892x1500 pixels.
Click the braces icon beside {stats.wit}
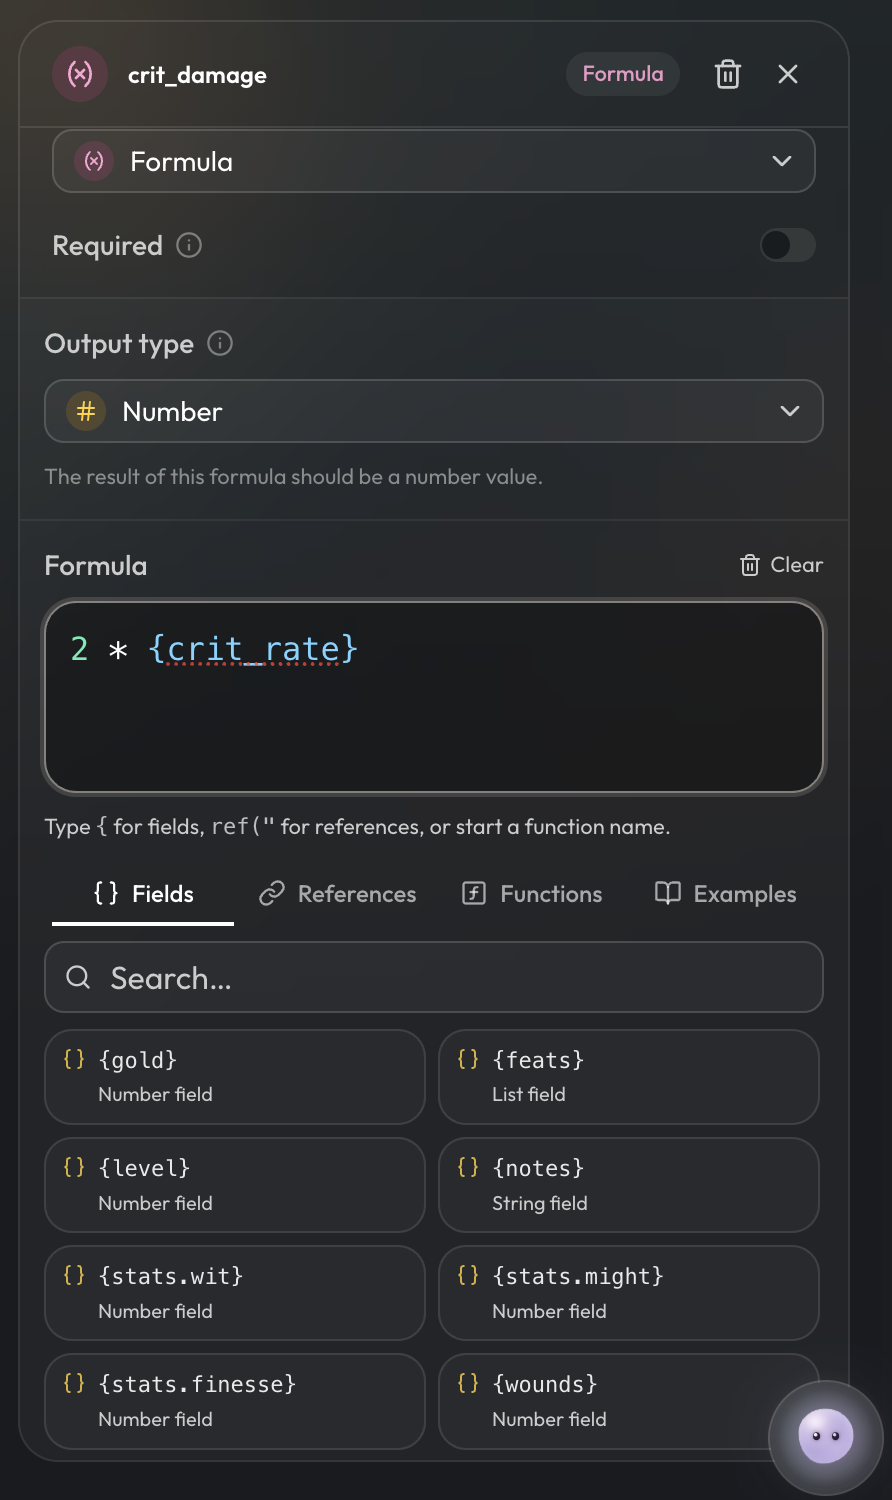coord(74,1275)
